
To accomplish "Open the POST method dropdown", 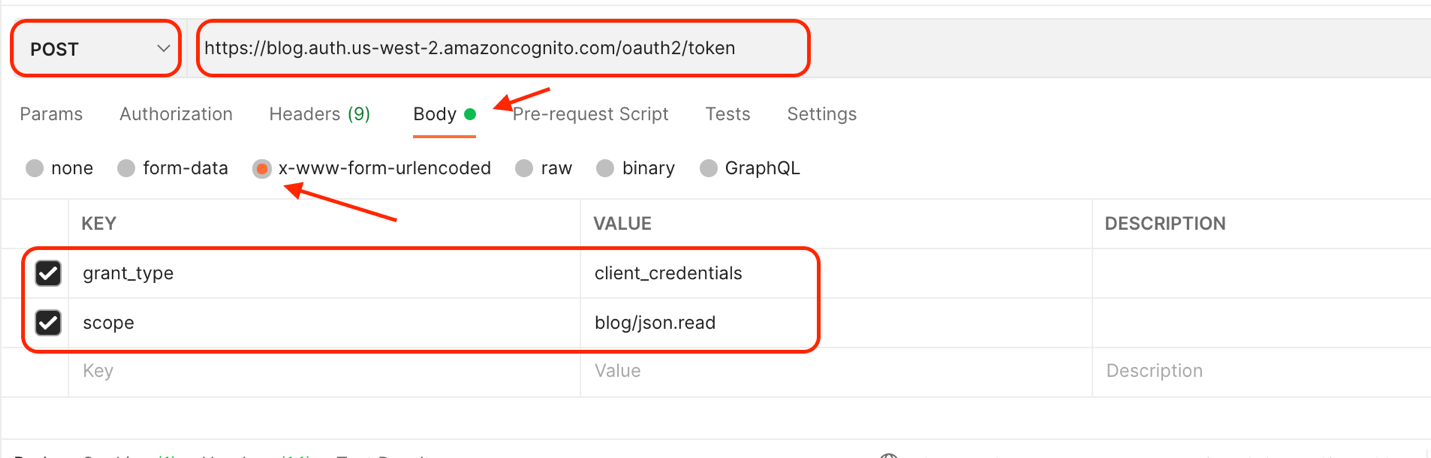I will [96, 48].
